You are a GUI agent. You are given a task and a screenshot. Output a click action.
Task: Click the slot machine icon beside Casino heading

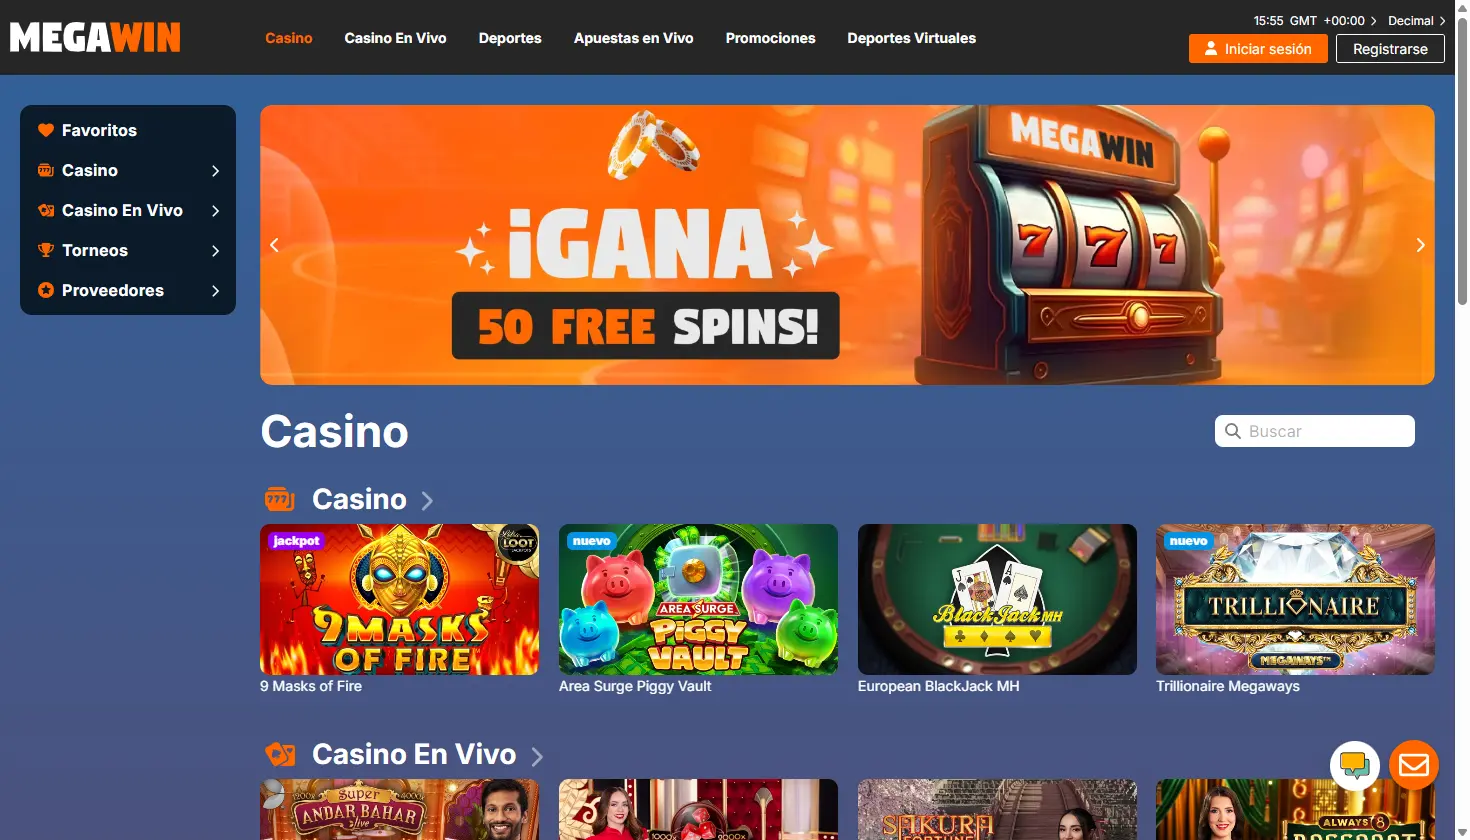(x=280, y=498)
